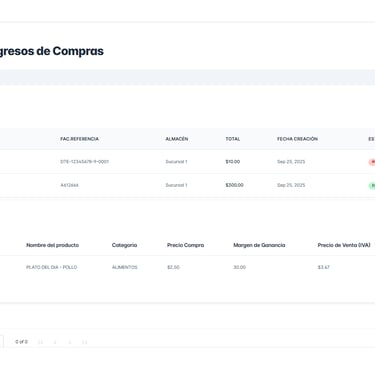Go to last page in pagination
The width and height of the screenshot is (375, 366).
85,342
